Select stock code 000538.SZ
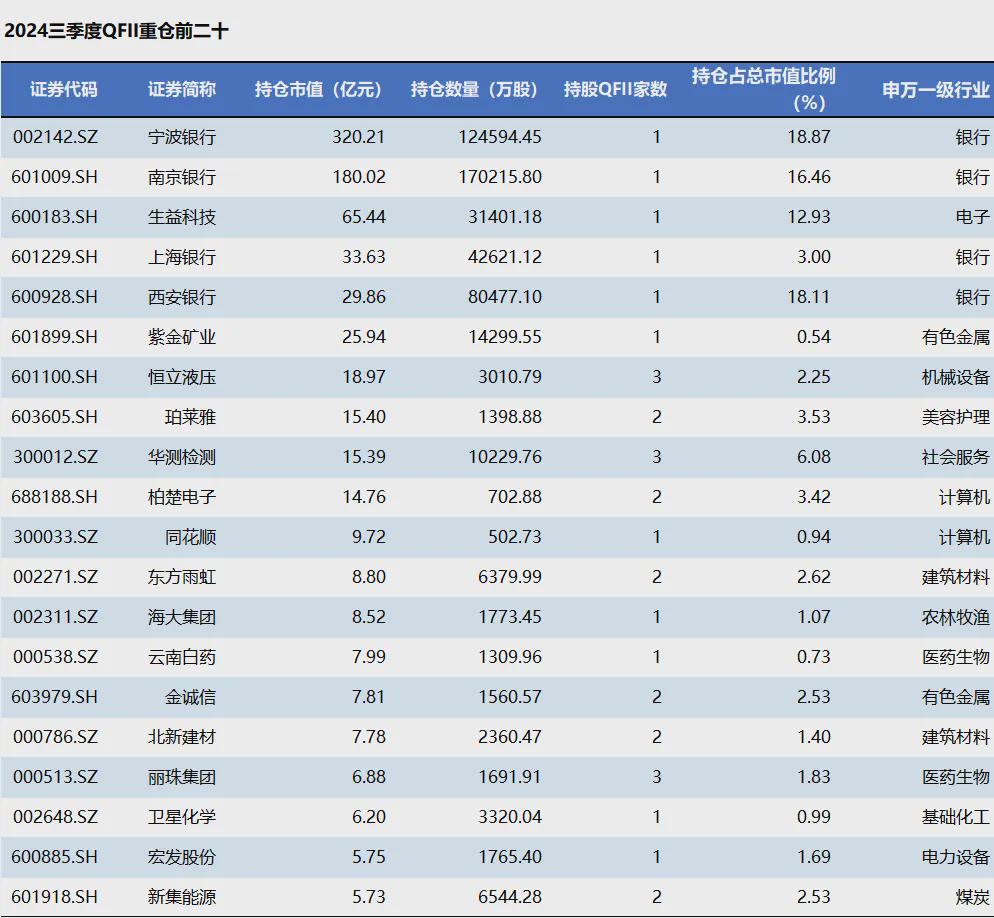 [55, 657]
